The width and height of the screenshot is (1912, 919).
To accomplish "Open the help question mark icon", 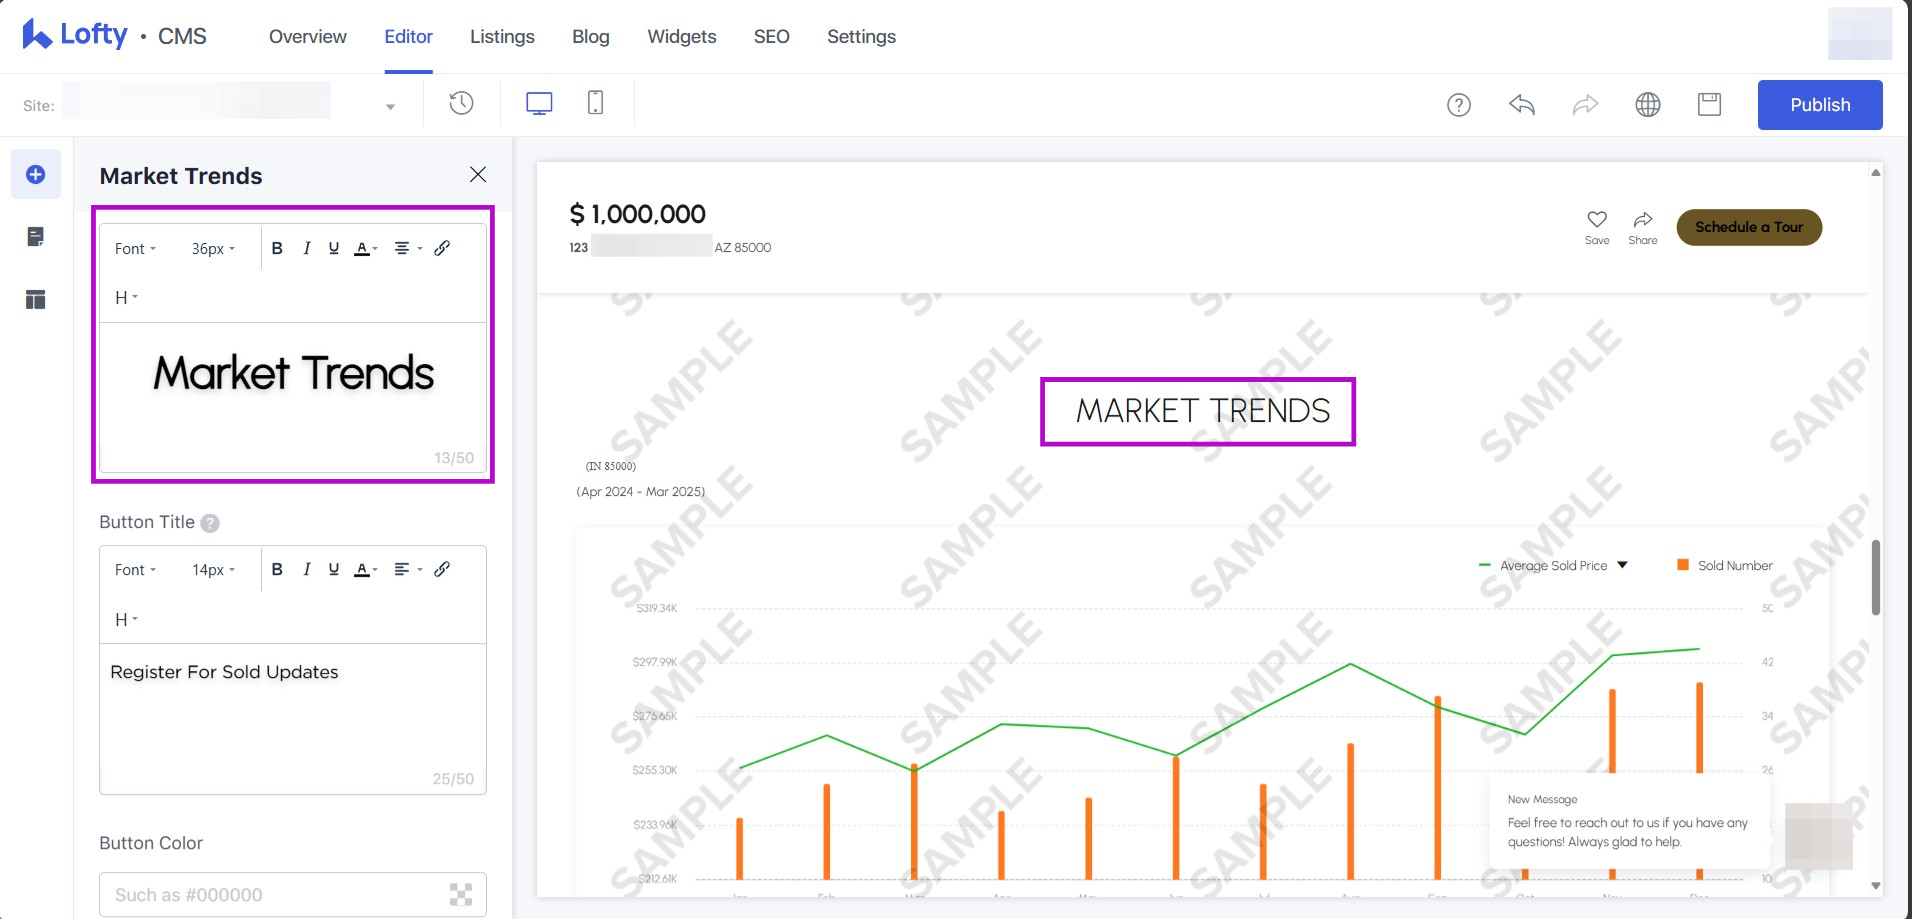I will [1458, 105].
